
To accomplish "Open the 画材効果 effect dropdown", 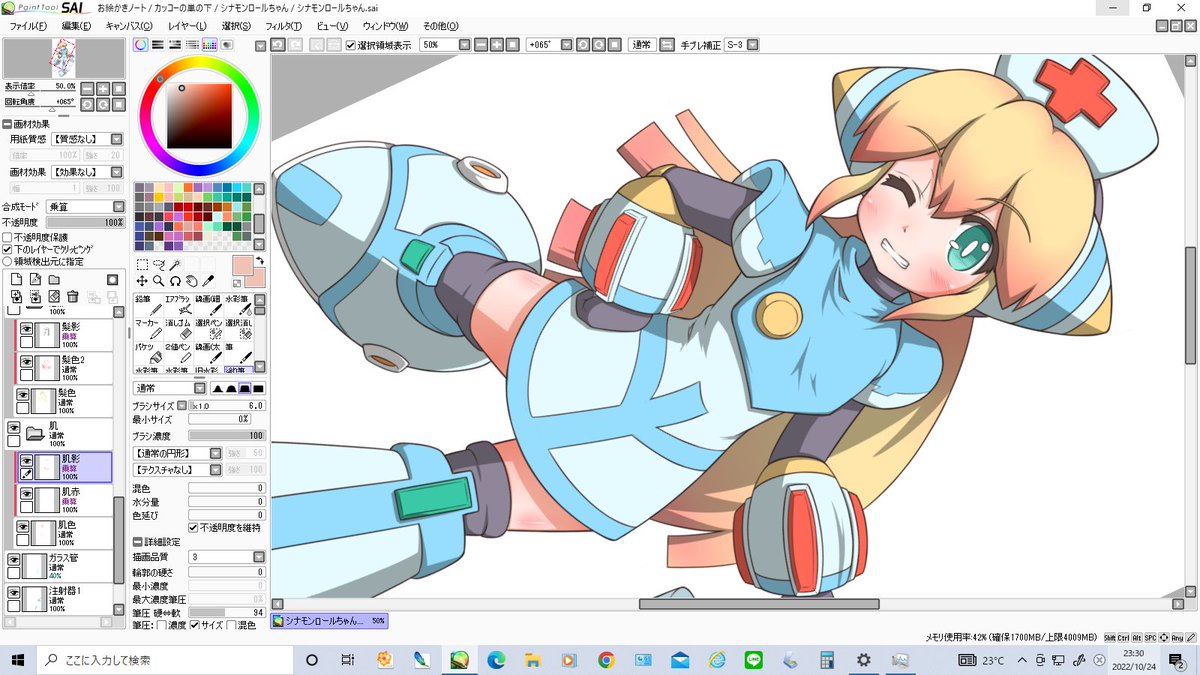I will pos(117,172).
